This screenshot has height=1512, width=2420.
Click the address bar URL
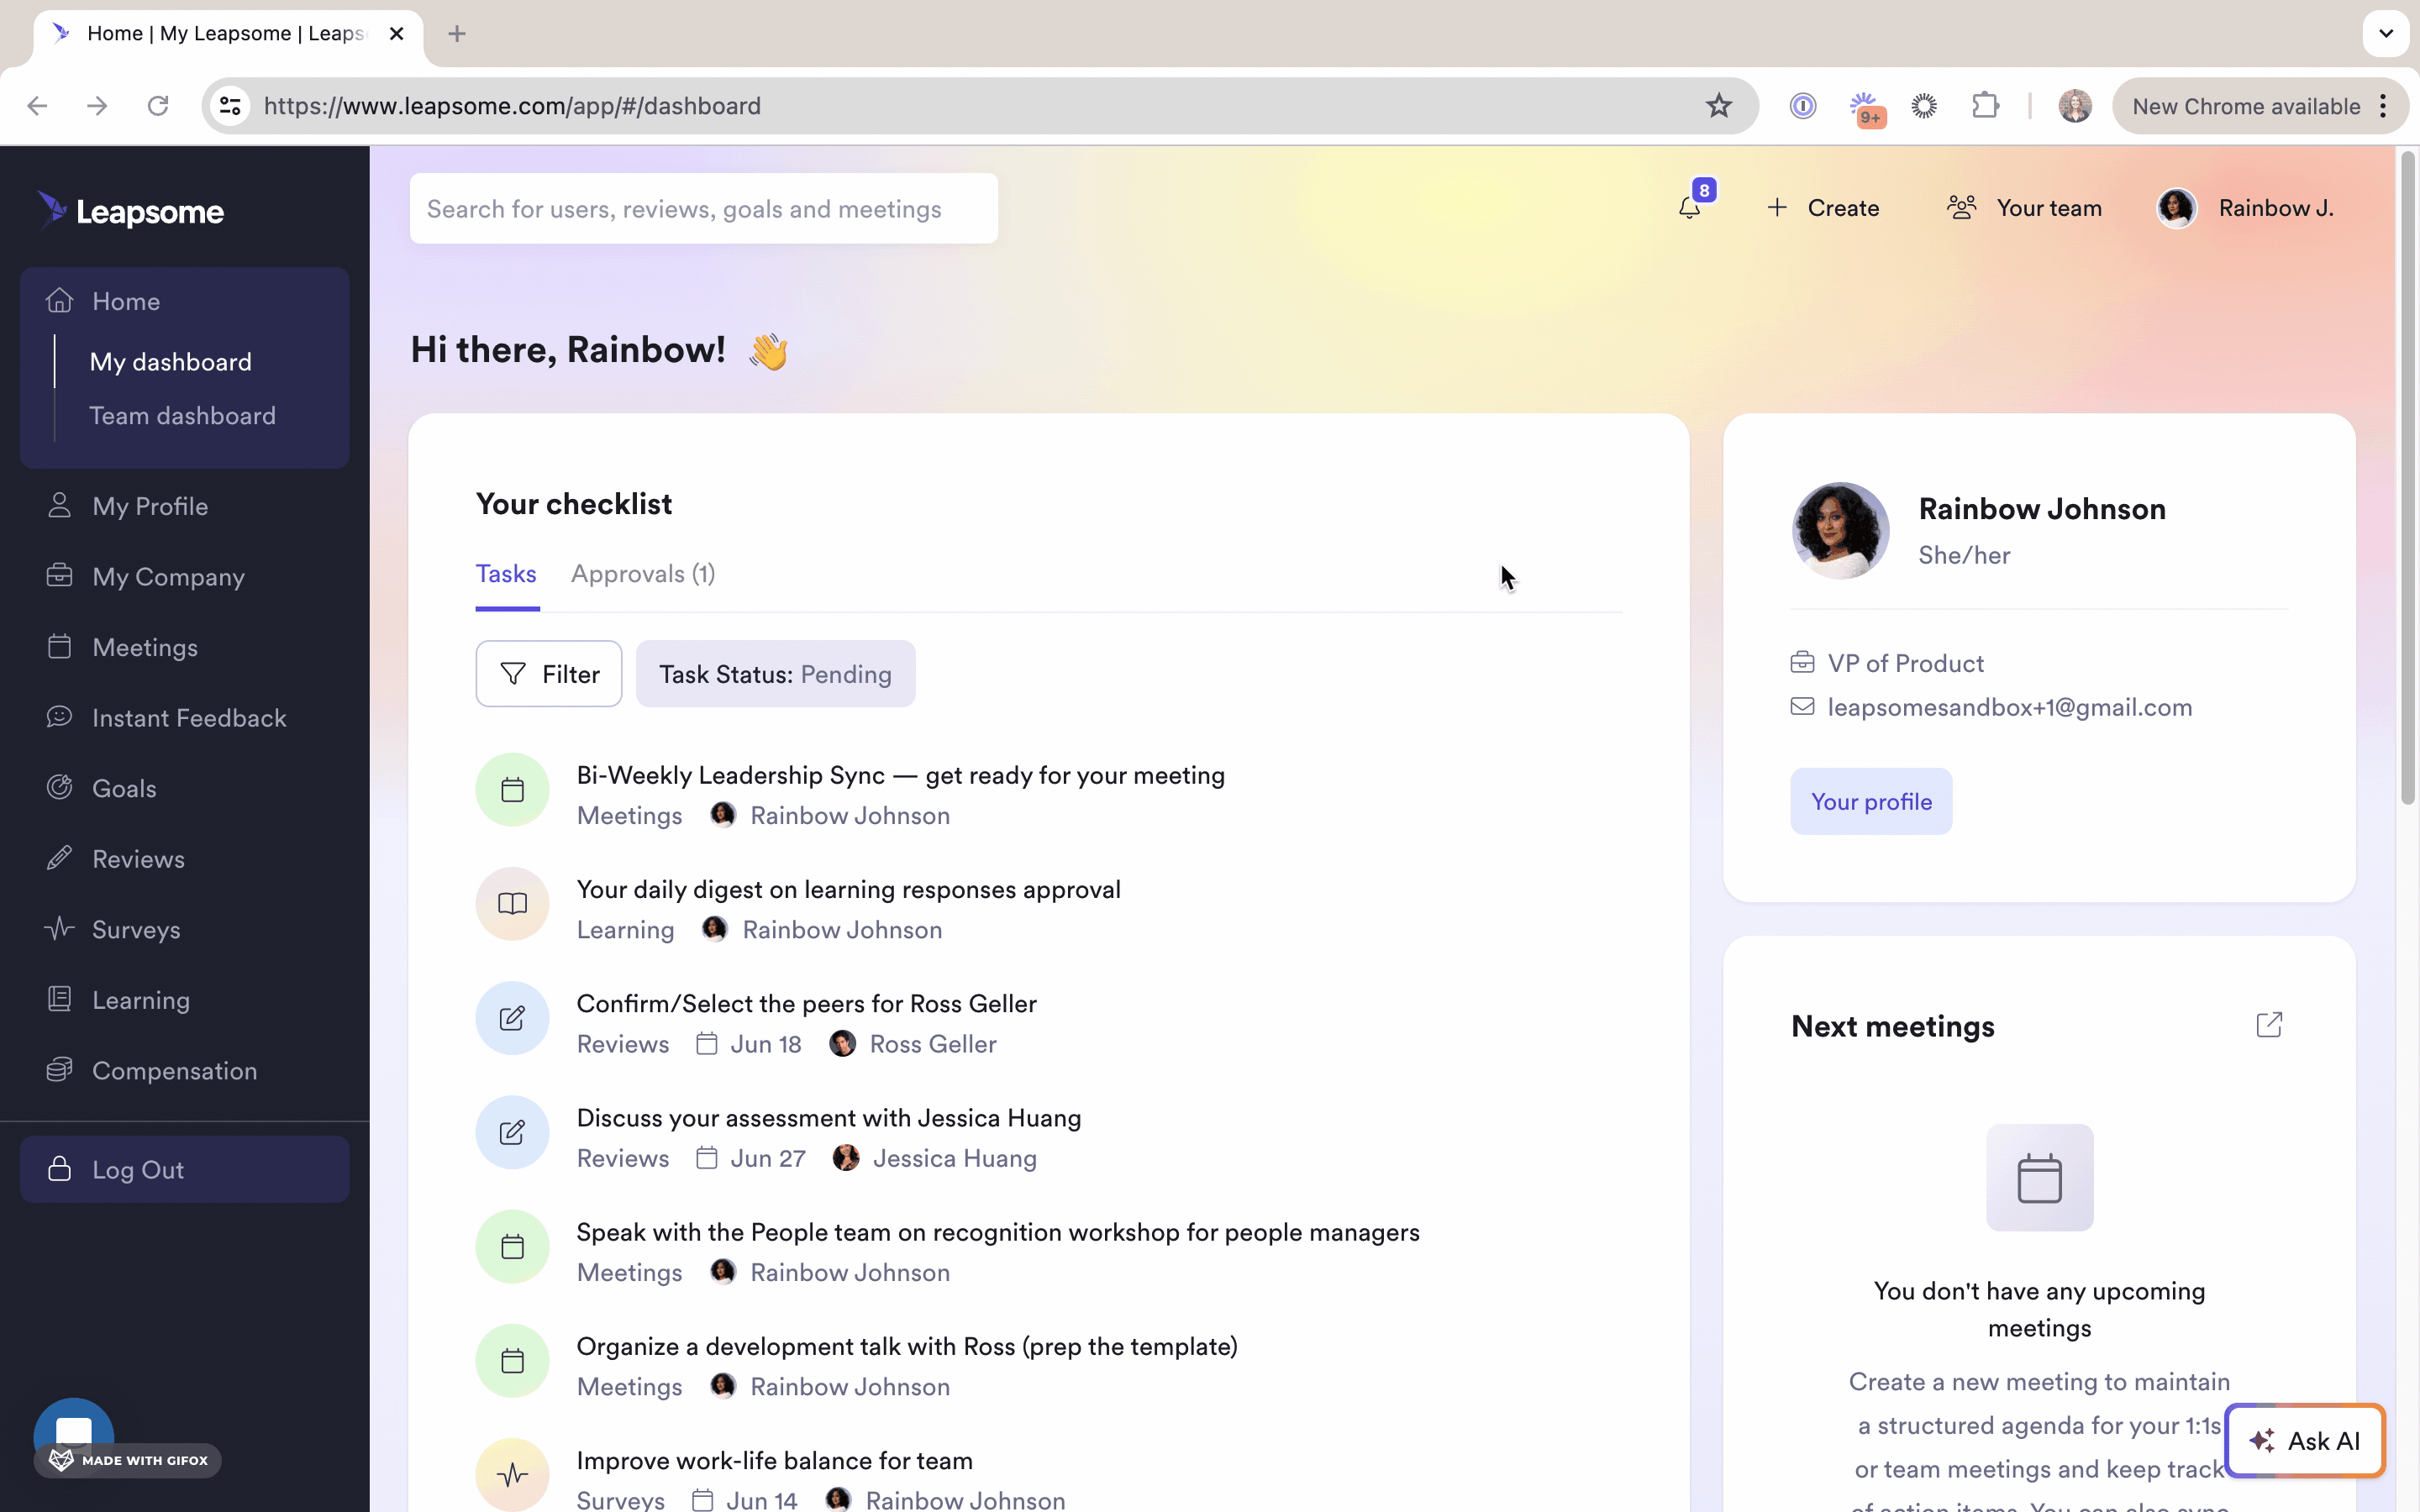click(512, 106)
